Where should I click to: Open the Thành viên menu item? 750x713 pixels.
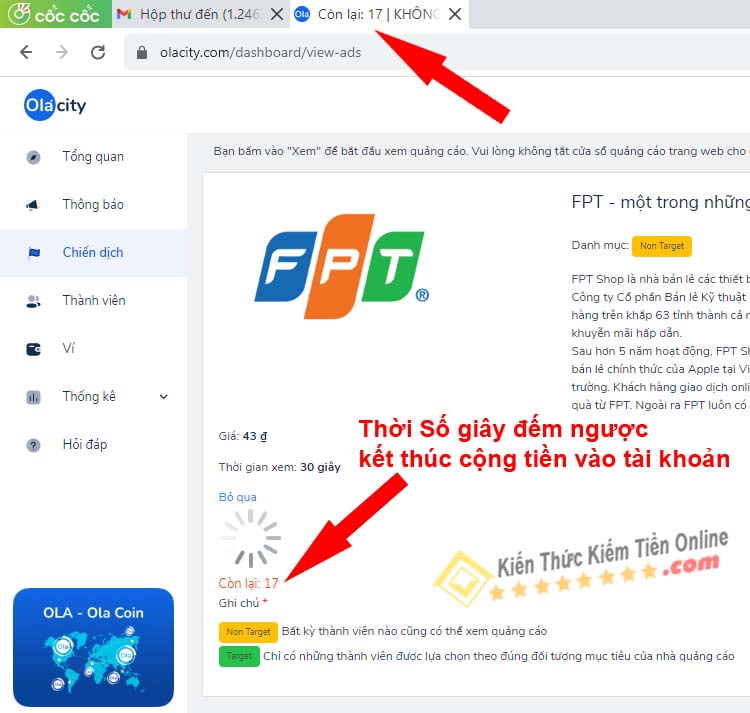pyautogui.click(x=93, y=300)
